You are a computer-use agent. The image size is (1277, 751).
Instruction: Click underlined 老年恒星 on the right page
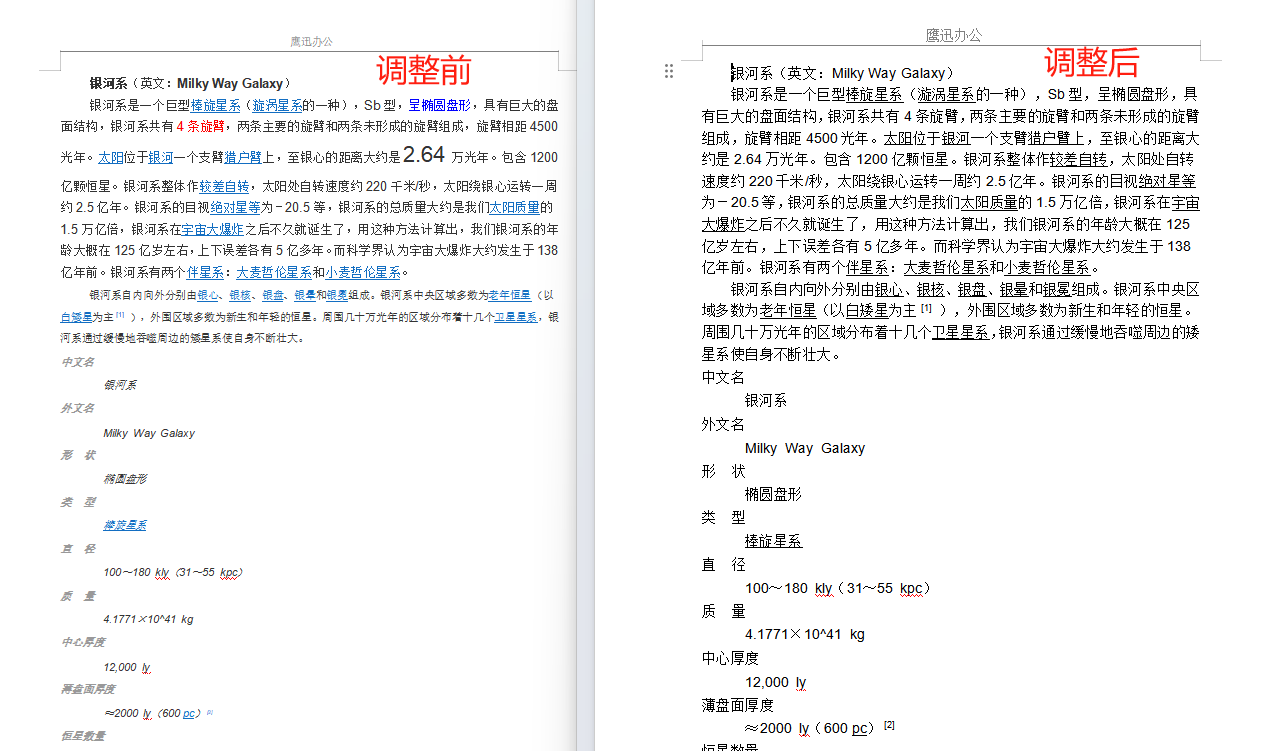point(788,310)
